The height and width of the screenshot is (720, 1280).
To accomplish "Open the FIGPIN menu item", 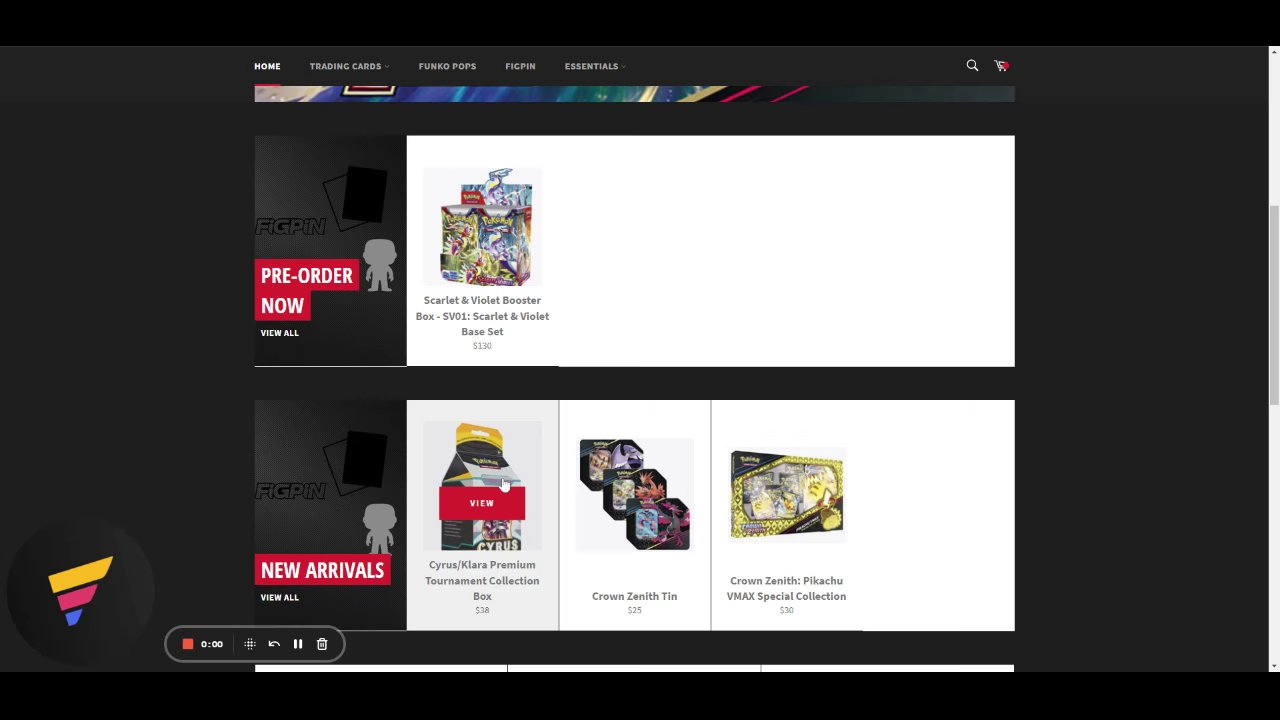I will tap(520, 66).
